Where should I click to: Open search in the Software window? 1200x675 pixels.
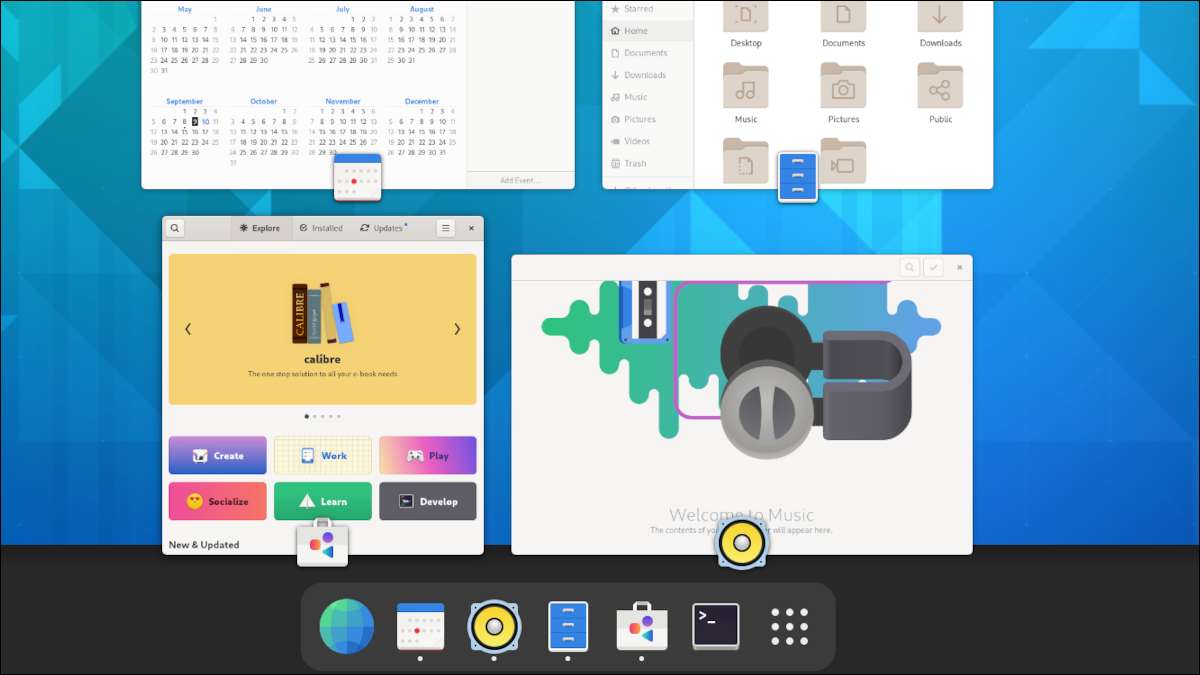(x=175, y=228)
